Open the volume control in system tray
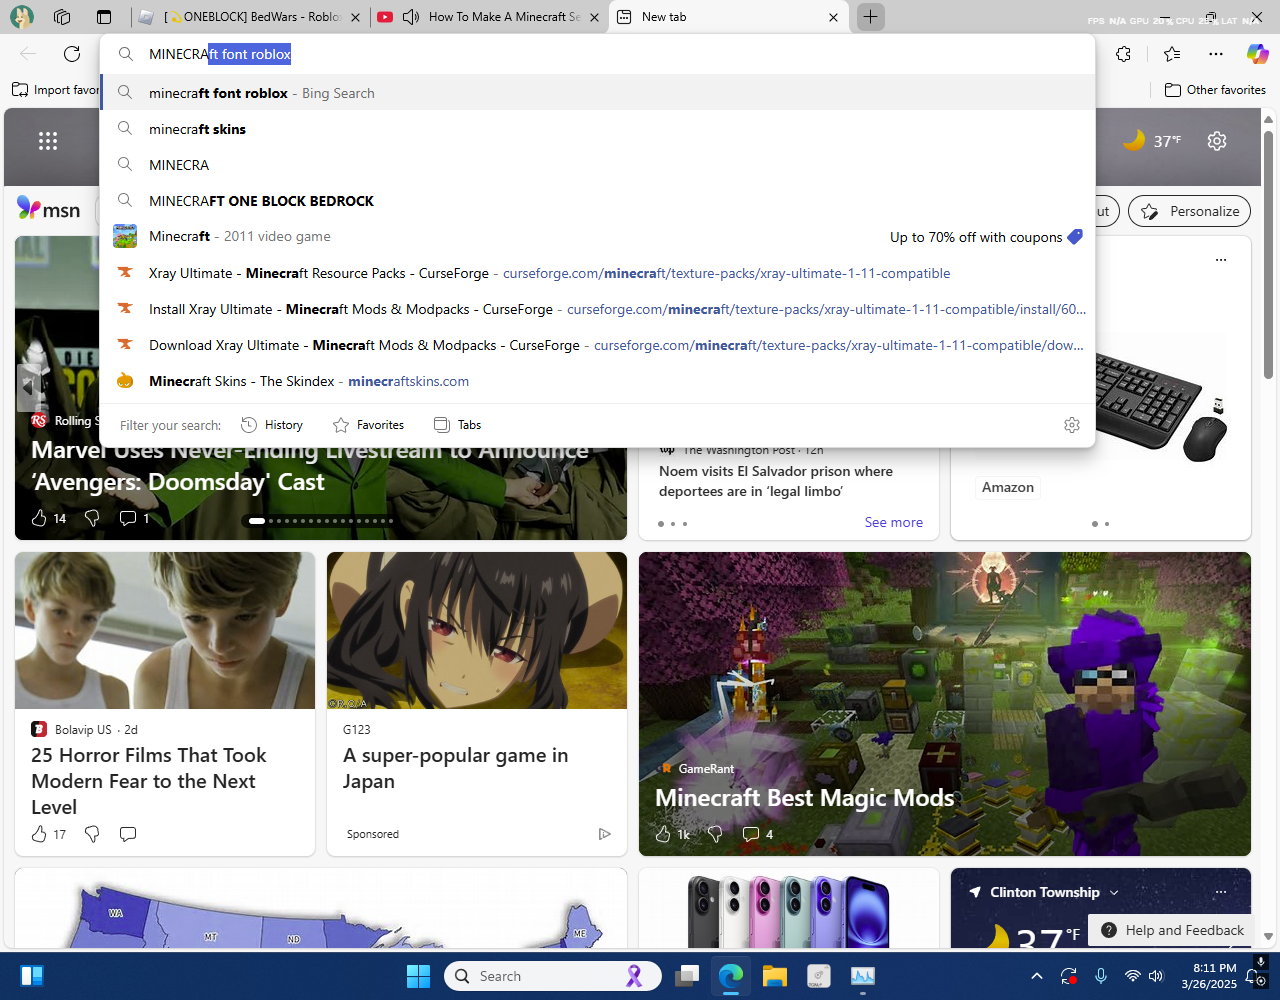 point(1156,976)
